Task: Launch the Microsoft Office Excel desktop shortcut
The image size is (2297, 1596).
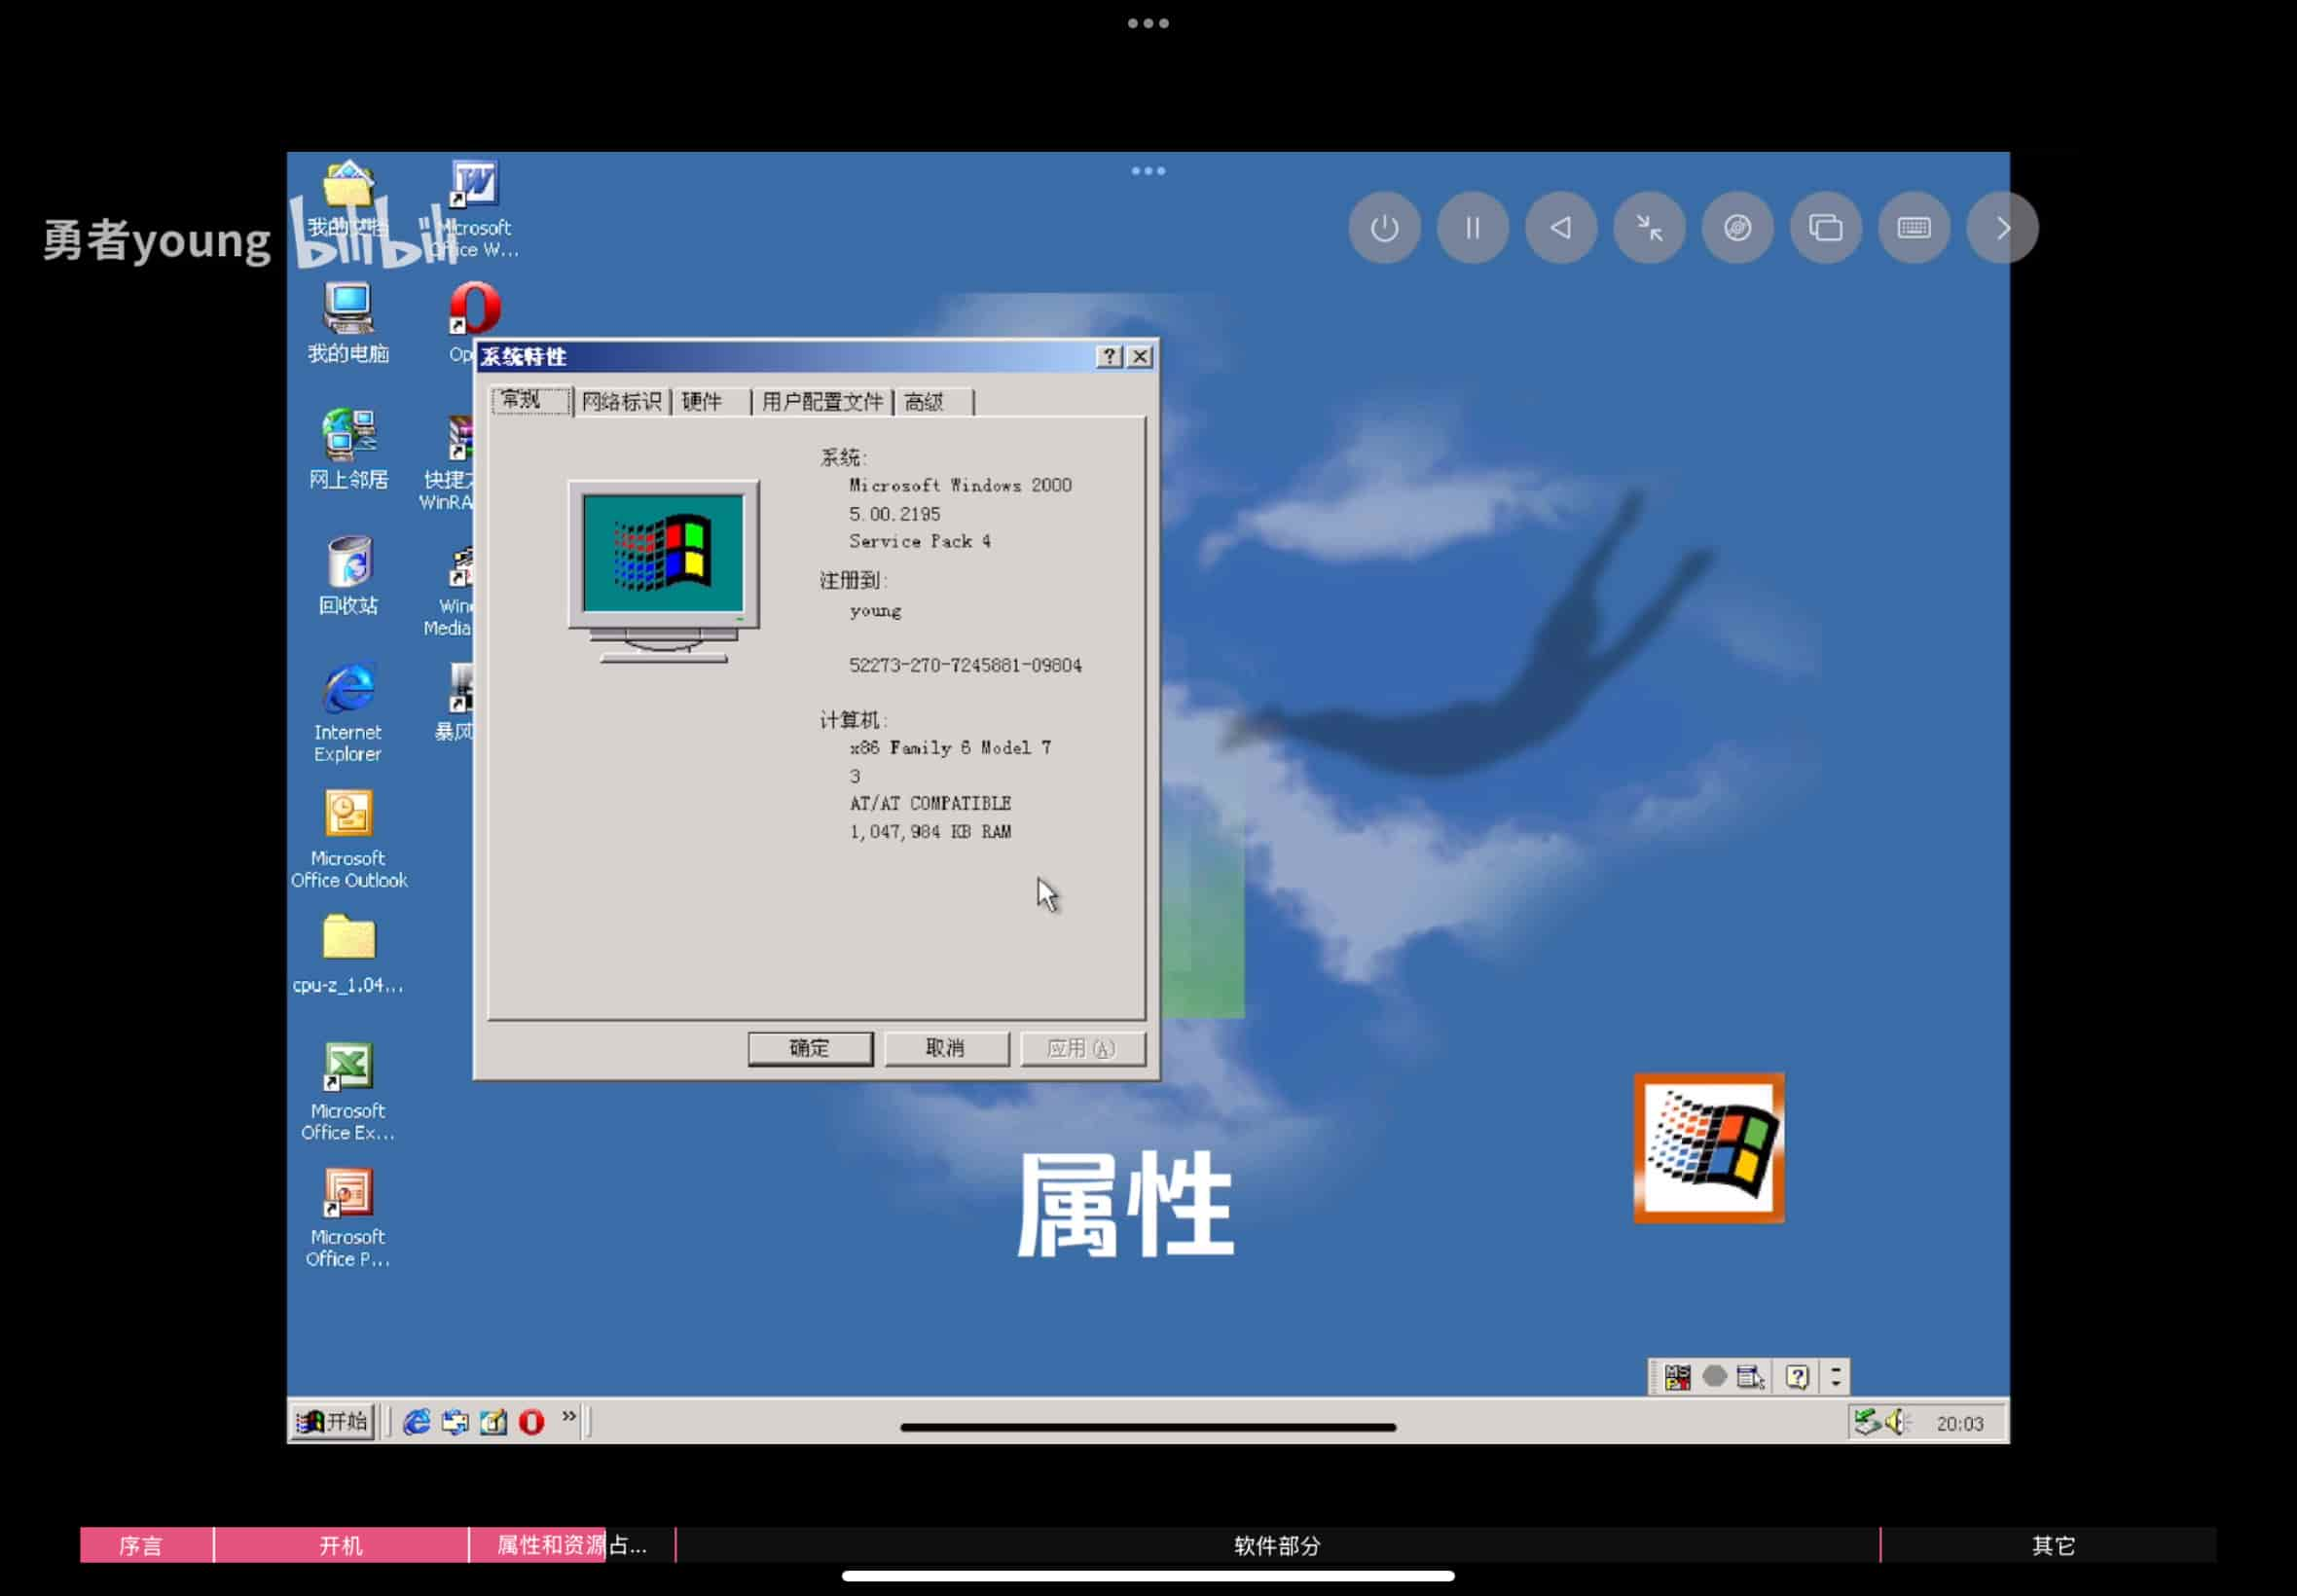Action: [348, 1092]
